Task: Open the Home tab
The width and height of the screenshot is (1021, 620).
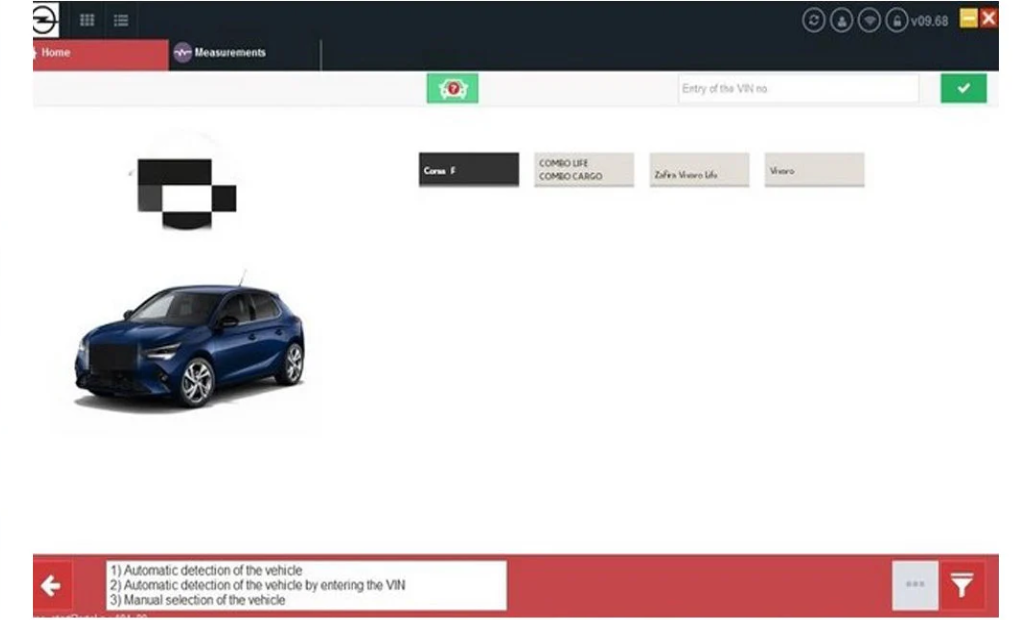Action: click(x=100, y=54)
